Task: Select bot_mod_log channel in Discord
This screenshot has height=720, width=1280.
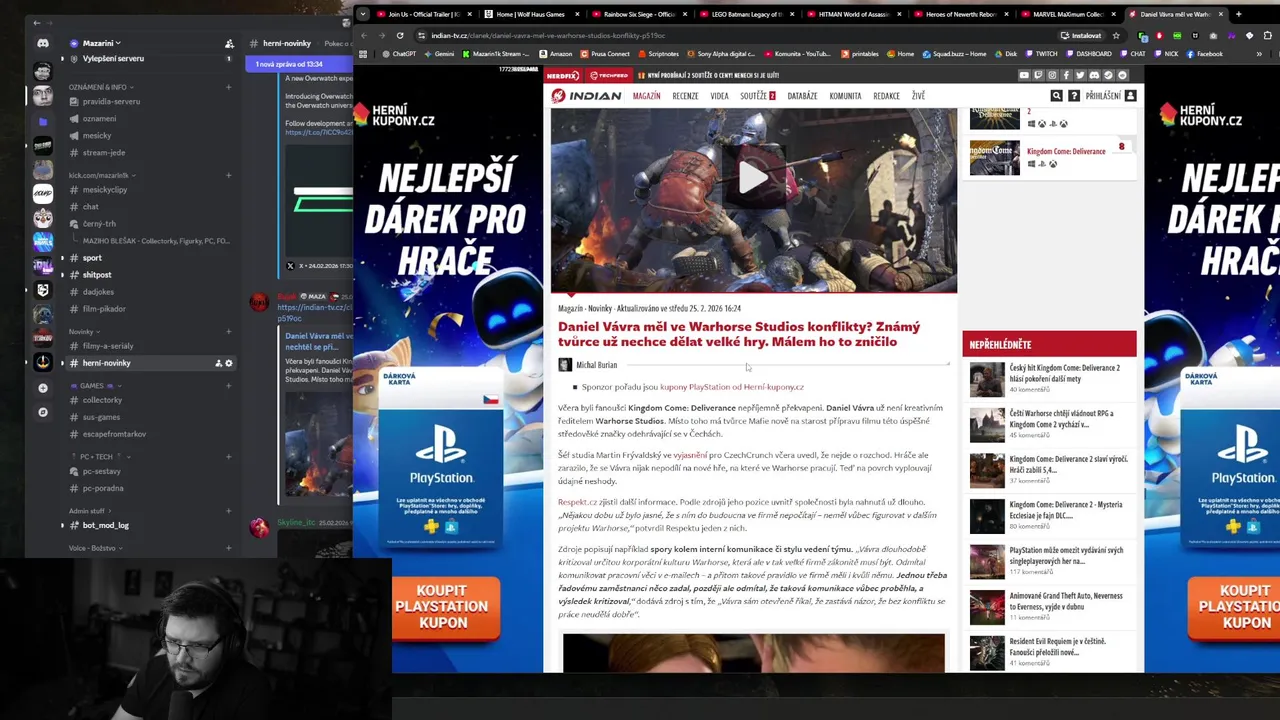Action: (150, 525)
